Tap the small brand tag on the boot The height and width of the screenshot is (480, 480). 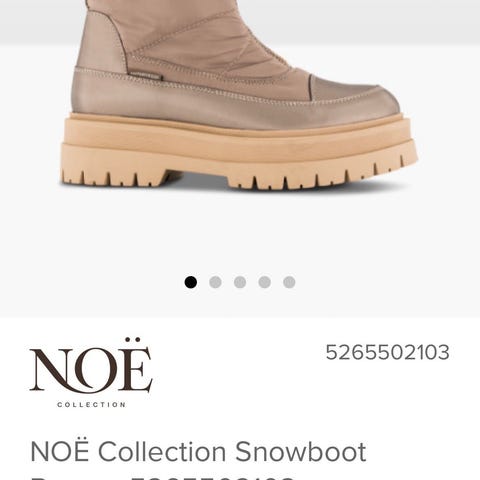tap(145, 76)
